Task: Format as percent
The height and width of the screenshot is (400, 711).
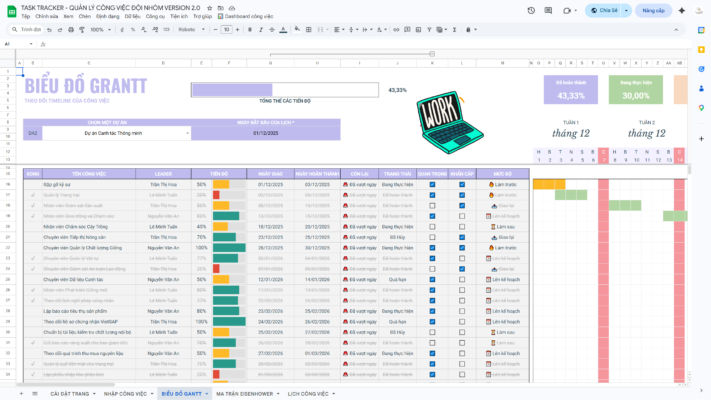Action: pos(133,29)
